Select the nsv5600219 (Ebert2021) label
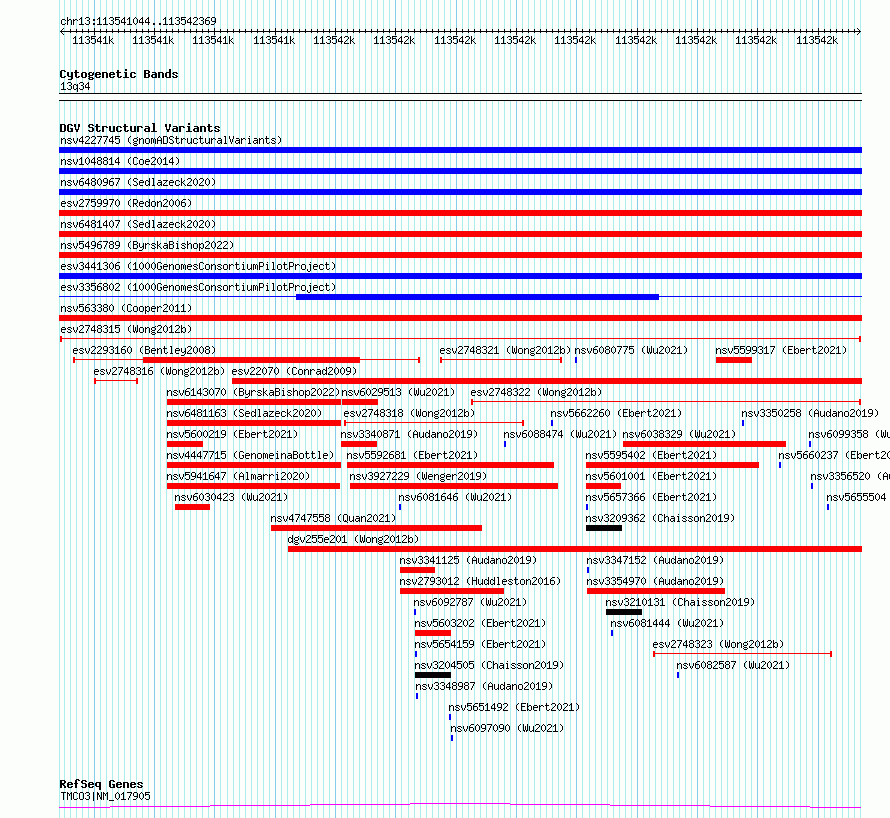The width and height of the screenshot is (890, 818). tap(232, 434)
